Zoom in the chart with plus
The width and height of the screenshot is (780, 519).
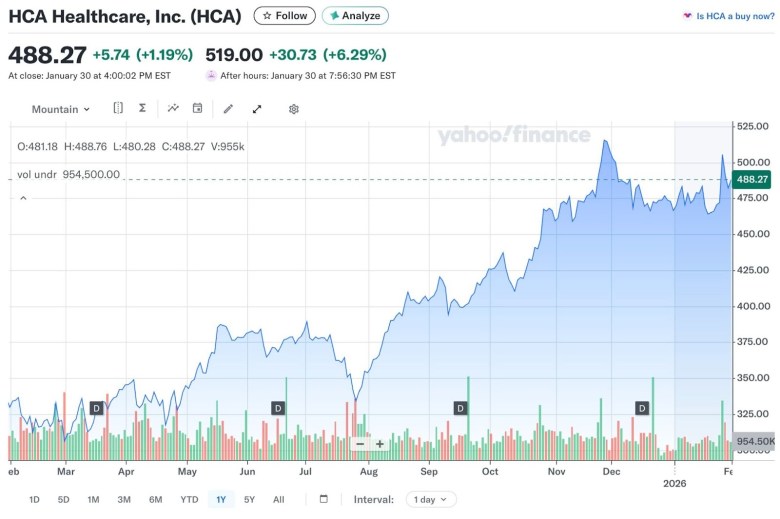point(380,444)
